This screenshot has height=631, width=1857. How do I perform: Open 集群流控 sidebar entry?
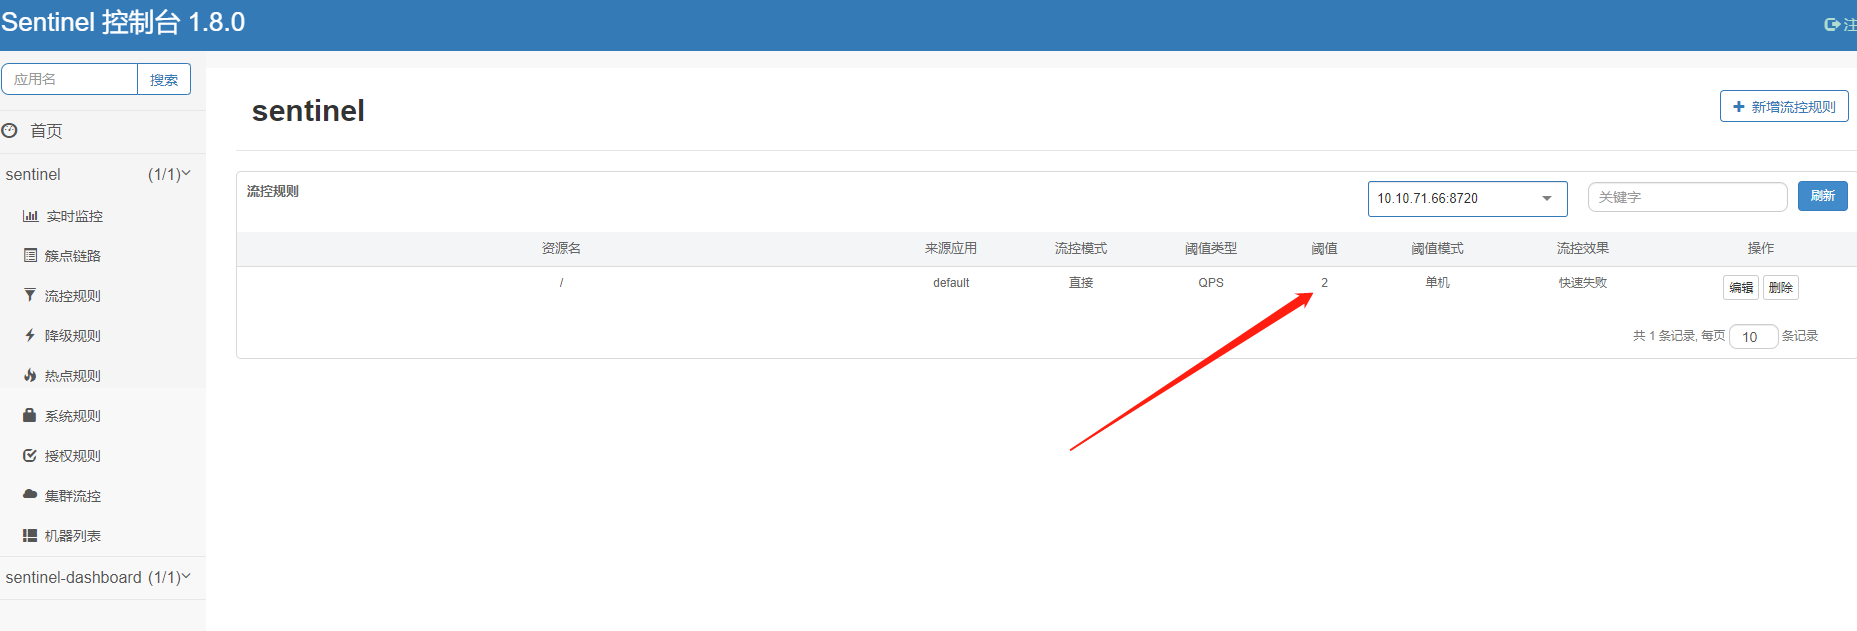72,496
